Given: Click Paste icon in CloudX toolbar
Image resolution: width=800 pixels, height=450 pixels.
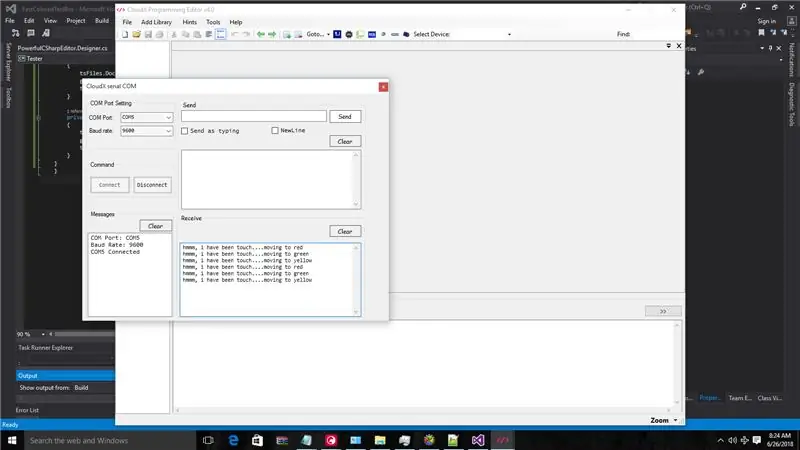Looking at the screenshot, I should pos(197,34).
